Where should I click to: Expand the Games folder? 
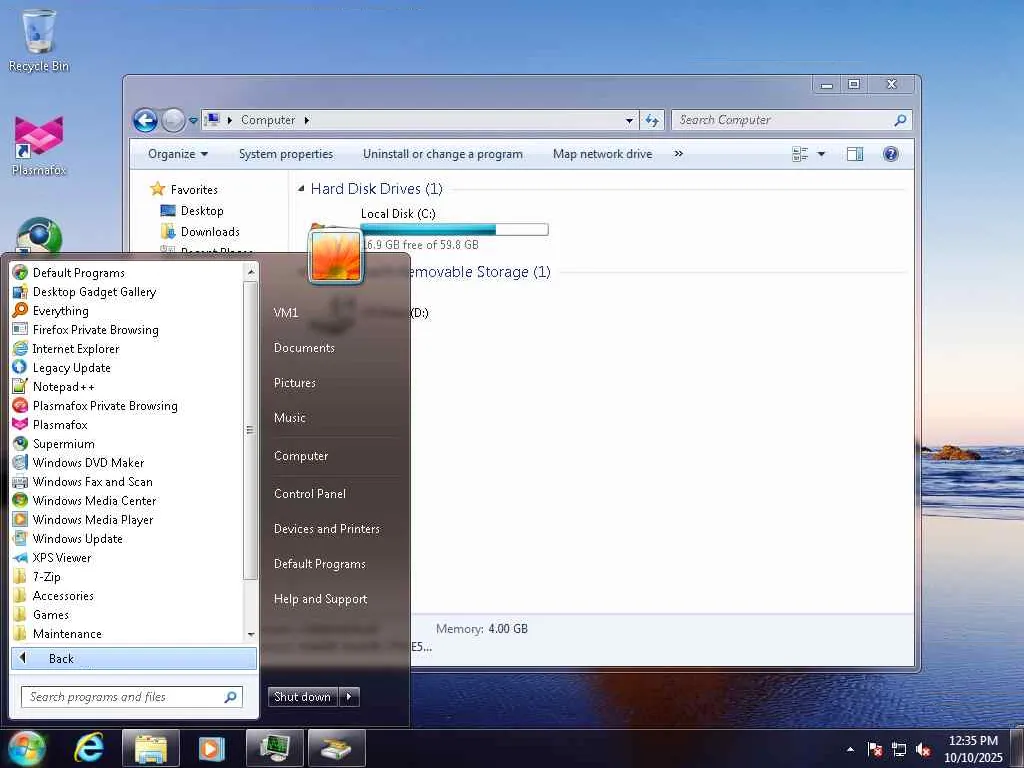pos(41,614)
